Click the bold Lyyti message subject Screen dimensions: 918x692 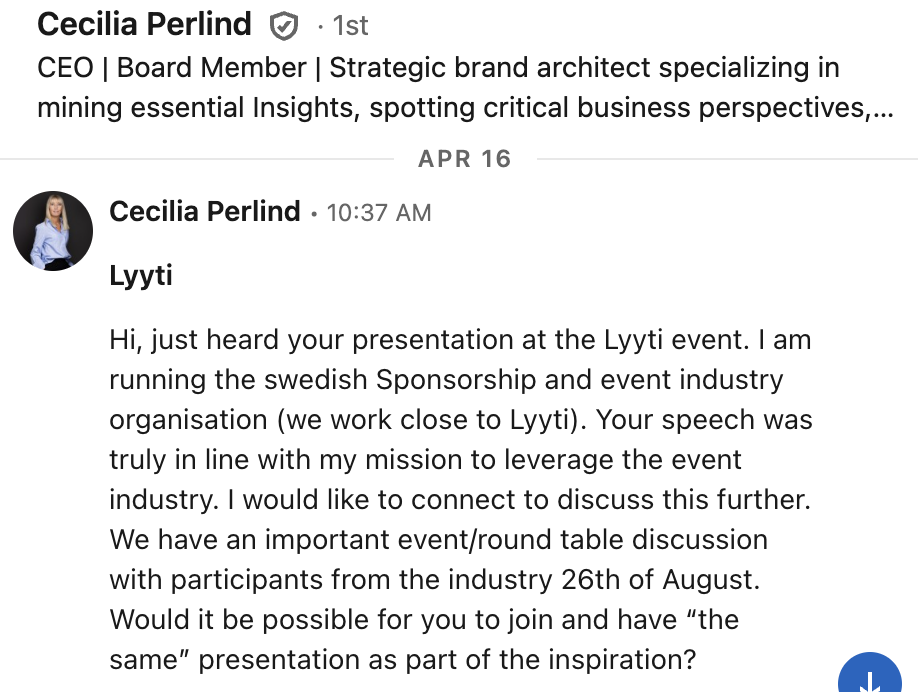coord(141,275)
